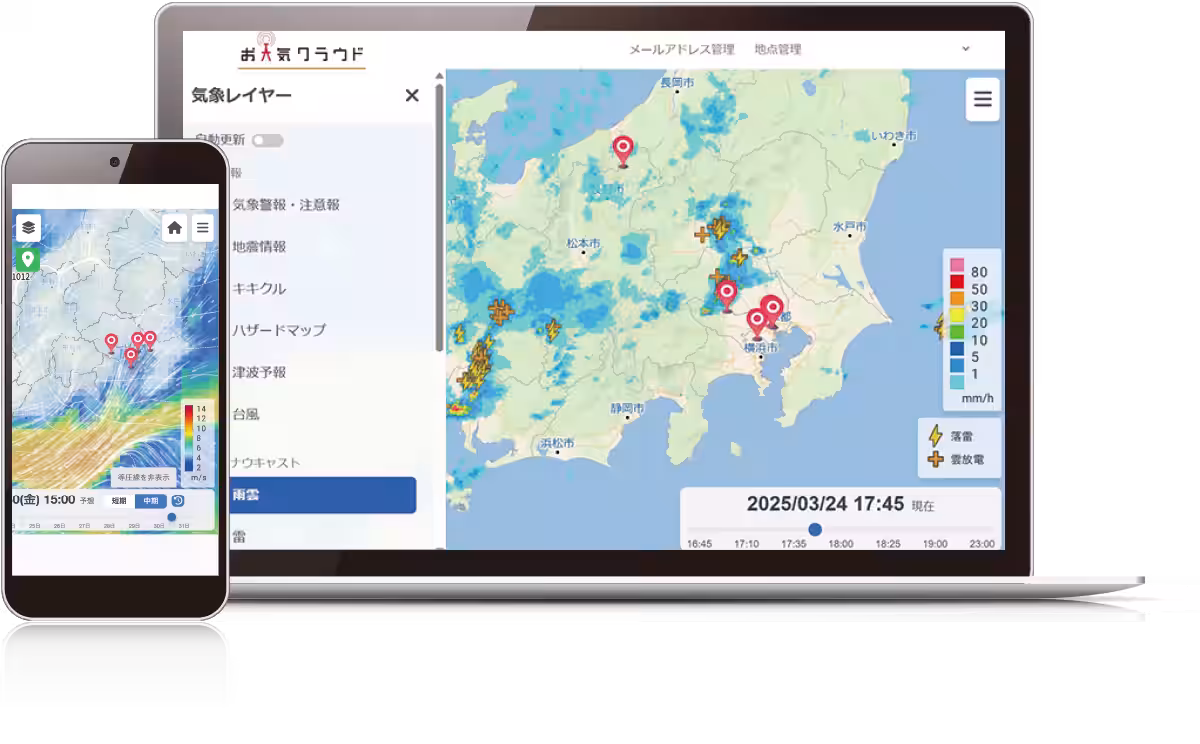The width and height of the screenshot is (1200, 744).
Task: Select the 気象警報・注意報 layer
Action: [x=286, y=205]
